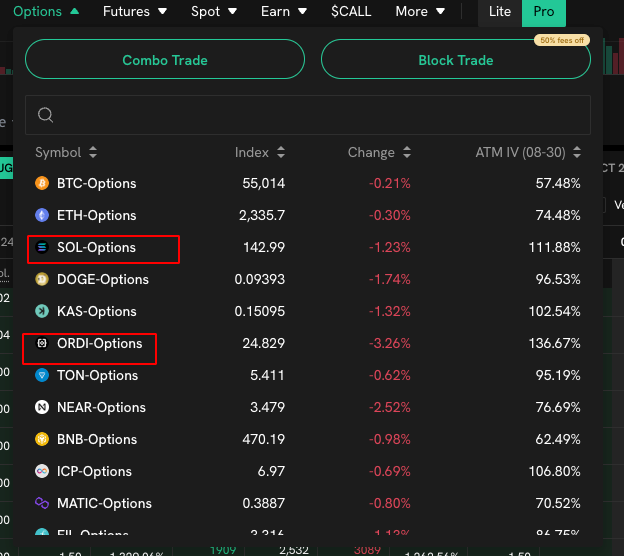Open the Spot dropdown menu

[x=214, y=12]
